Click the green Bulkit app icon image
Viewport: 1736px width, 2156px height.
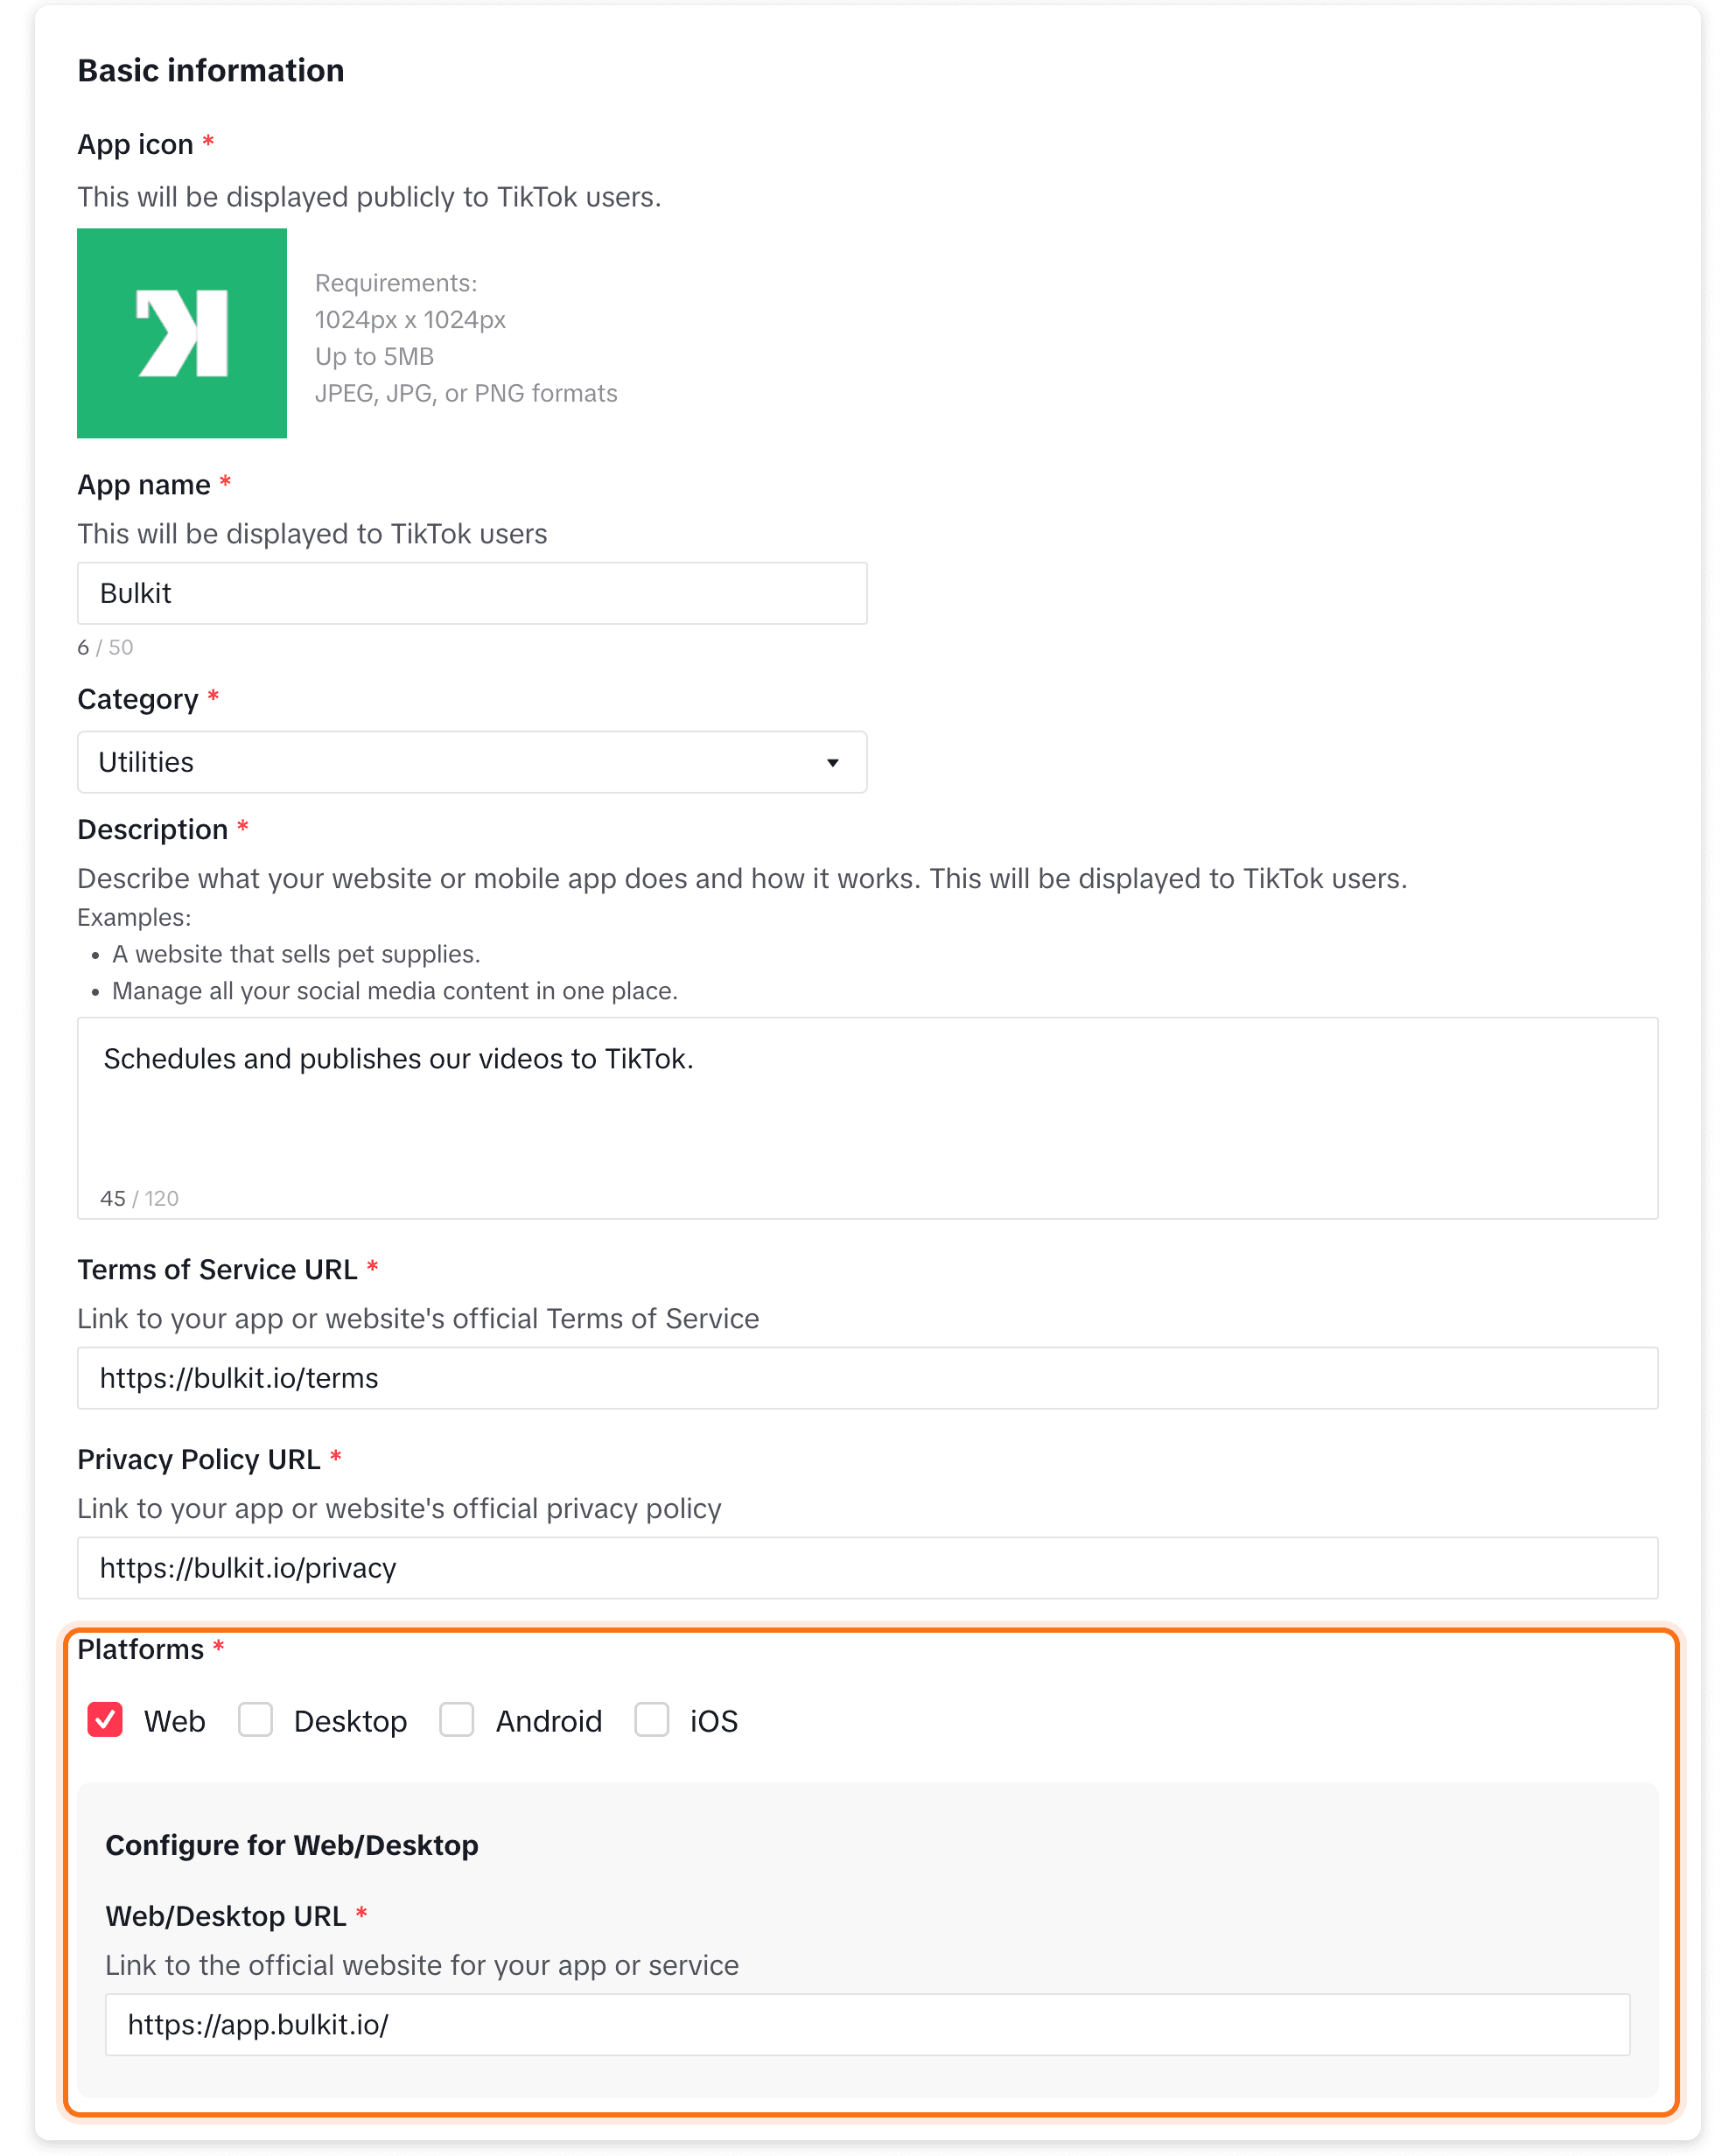182,333
